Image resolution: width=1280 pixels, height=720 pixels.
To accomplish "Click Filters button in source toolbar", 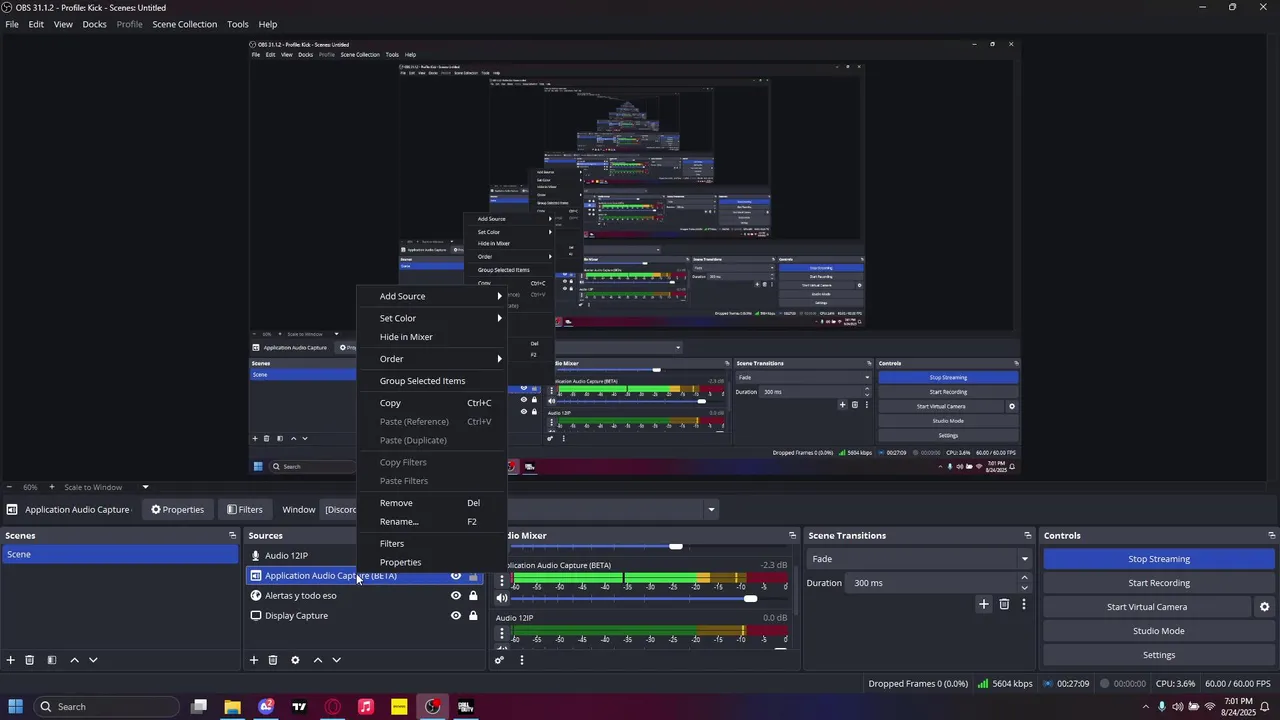I will [x=244, y=510].
